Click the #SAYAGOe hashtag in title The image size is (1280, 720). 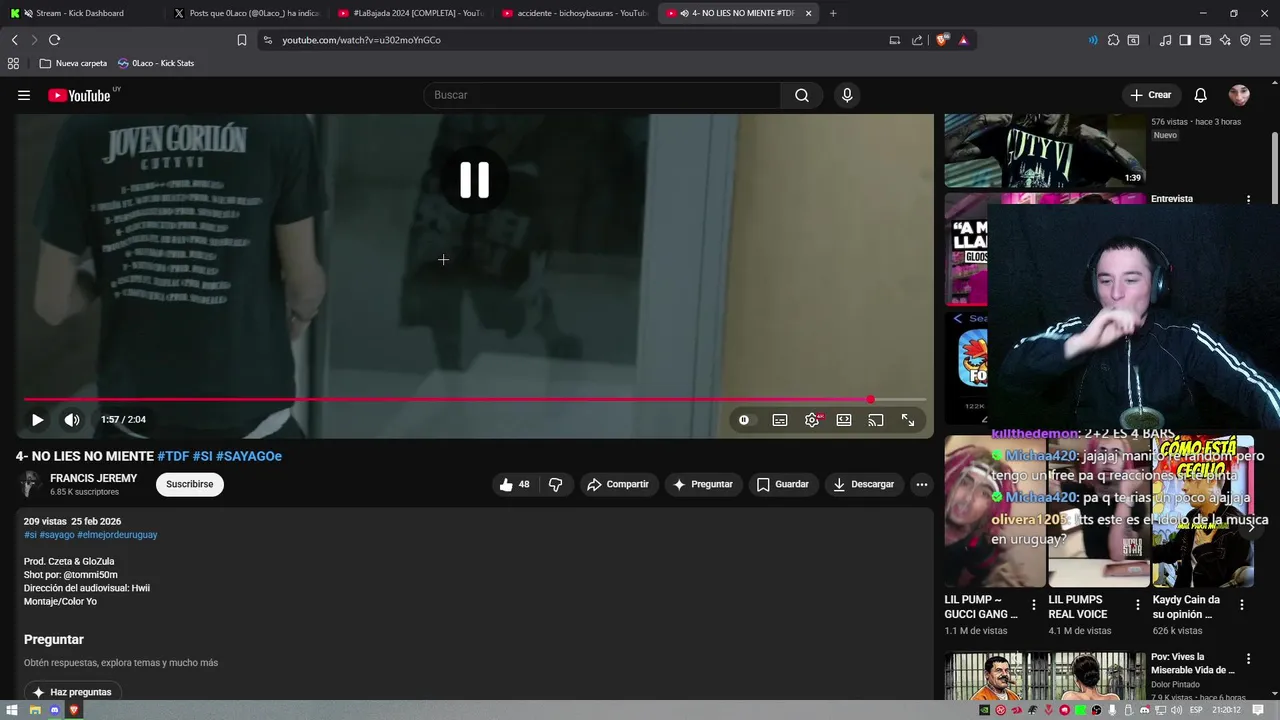[x=249, y=456]
